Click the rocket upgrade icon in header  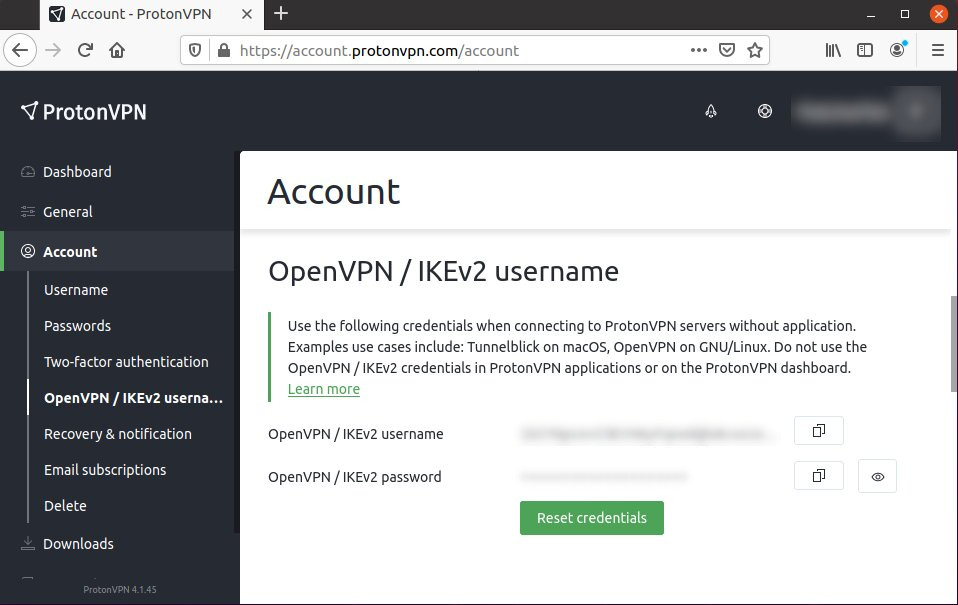tap(711, 112)
